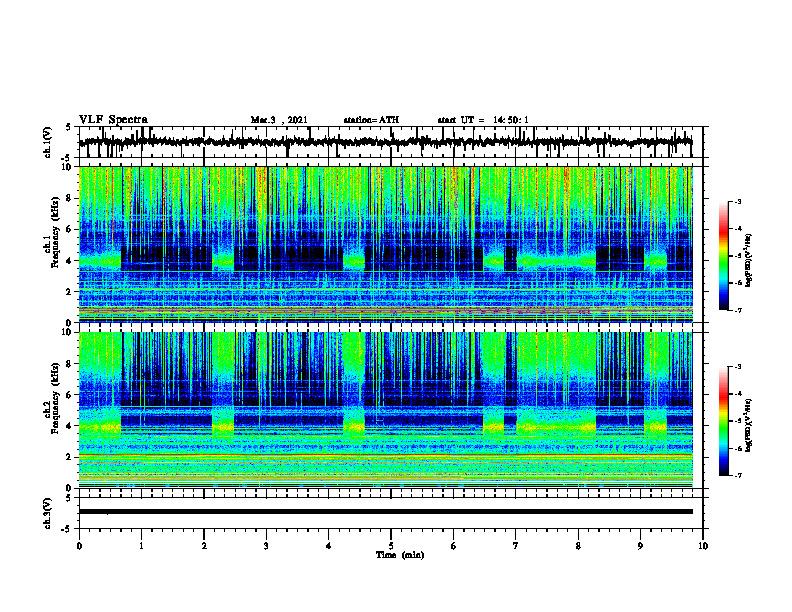The height and width of the screenshot is (612, 792).
Task: Click the "station=ATH" header label
Action: coord(371,120)
